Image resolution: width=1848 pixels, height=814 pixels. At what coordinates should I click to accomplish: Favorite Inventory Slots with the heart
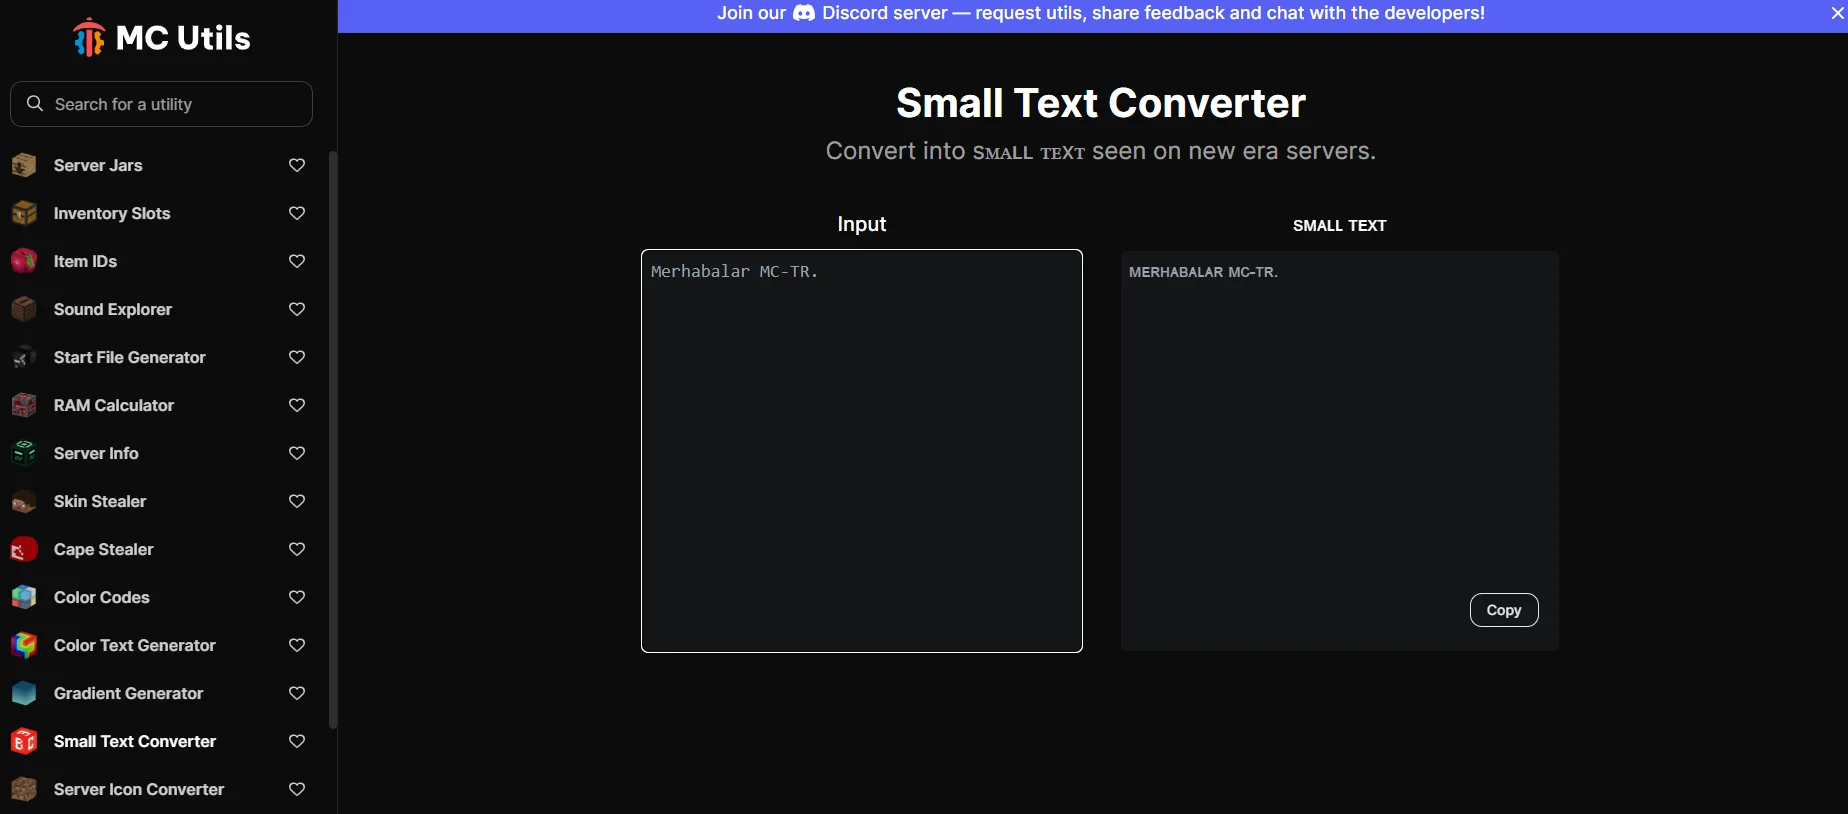297,213
